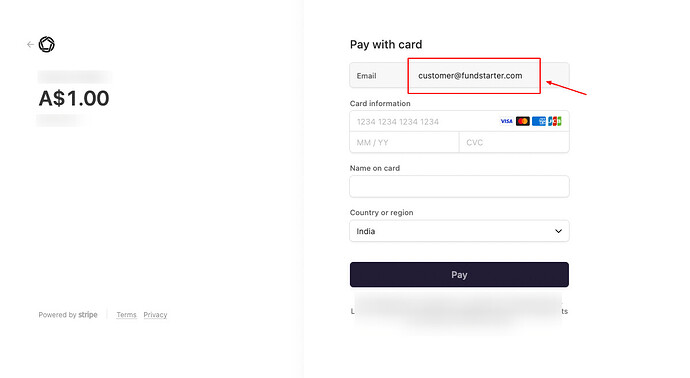Screen dimensions: 690x378
Task: Click the A$1.00 amount text
Action: [x=74, y=98]
